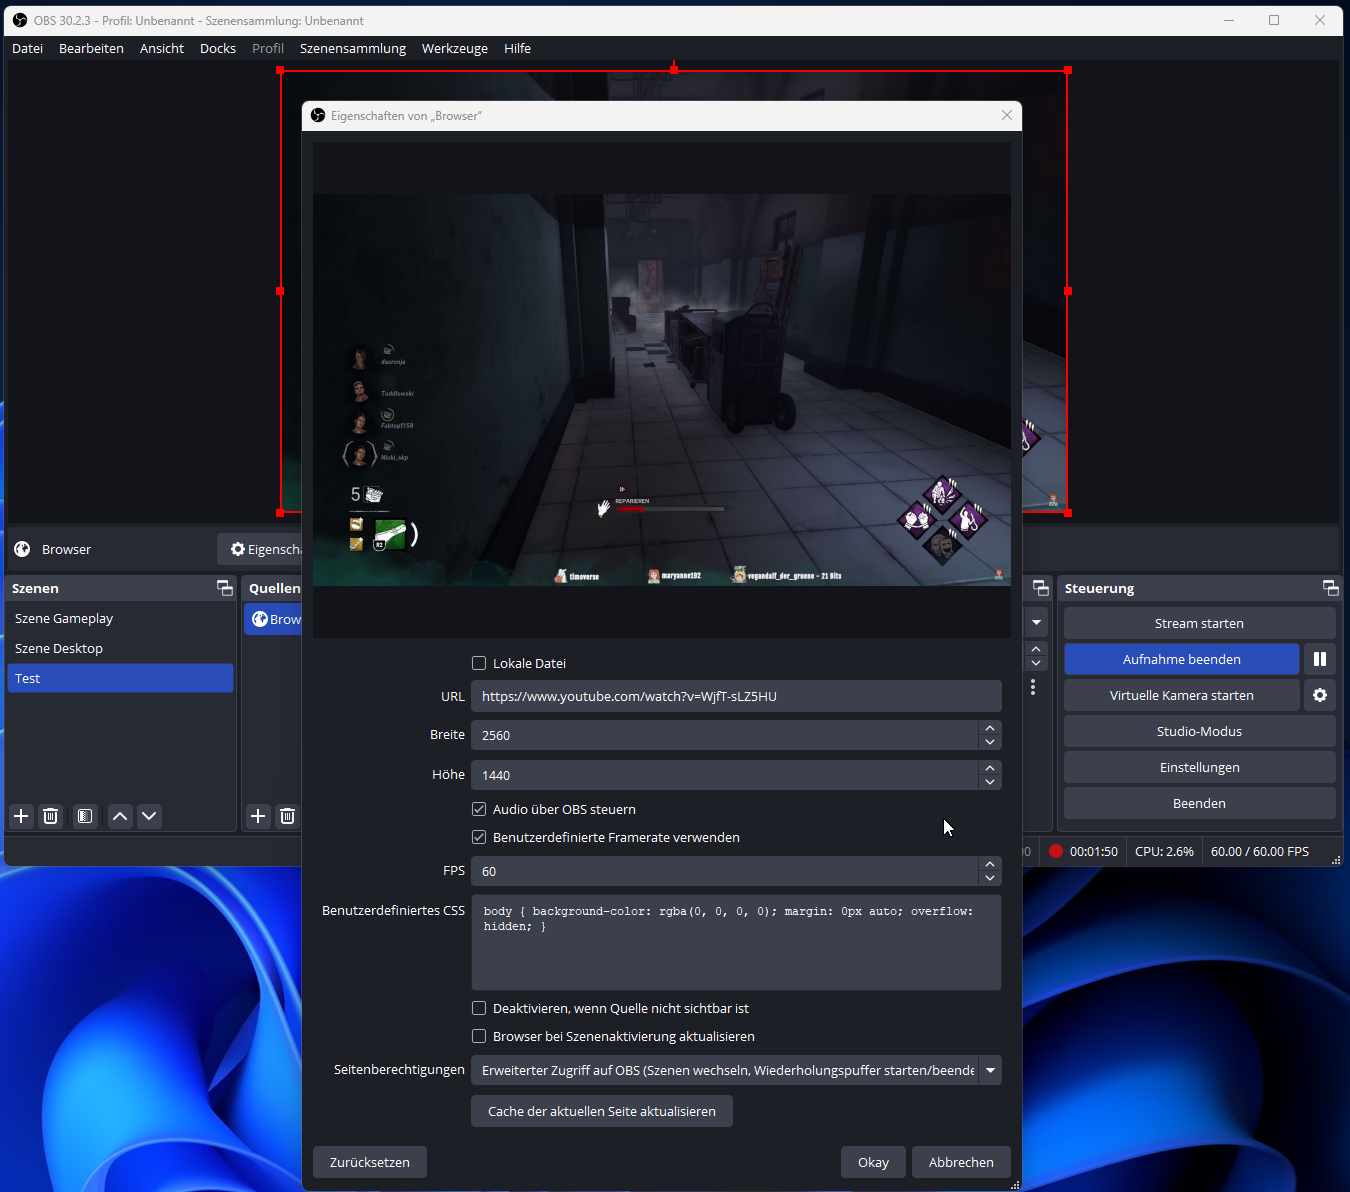Click the CPU: 2.6% status entry
This screenshot has height=1192, width=1350.
pyautogui.click(x=1164, y=851)
